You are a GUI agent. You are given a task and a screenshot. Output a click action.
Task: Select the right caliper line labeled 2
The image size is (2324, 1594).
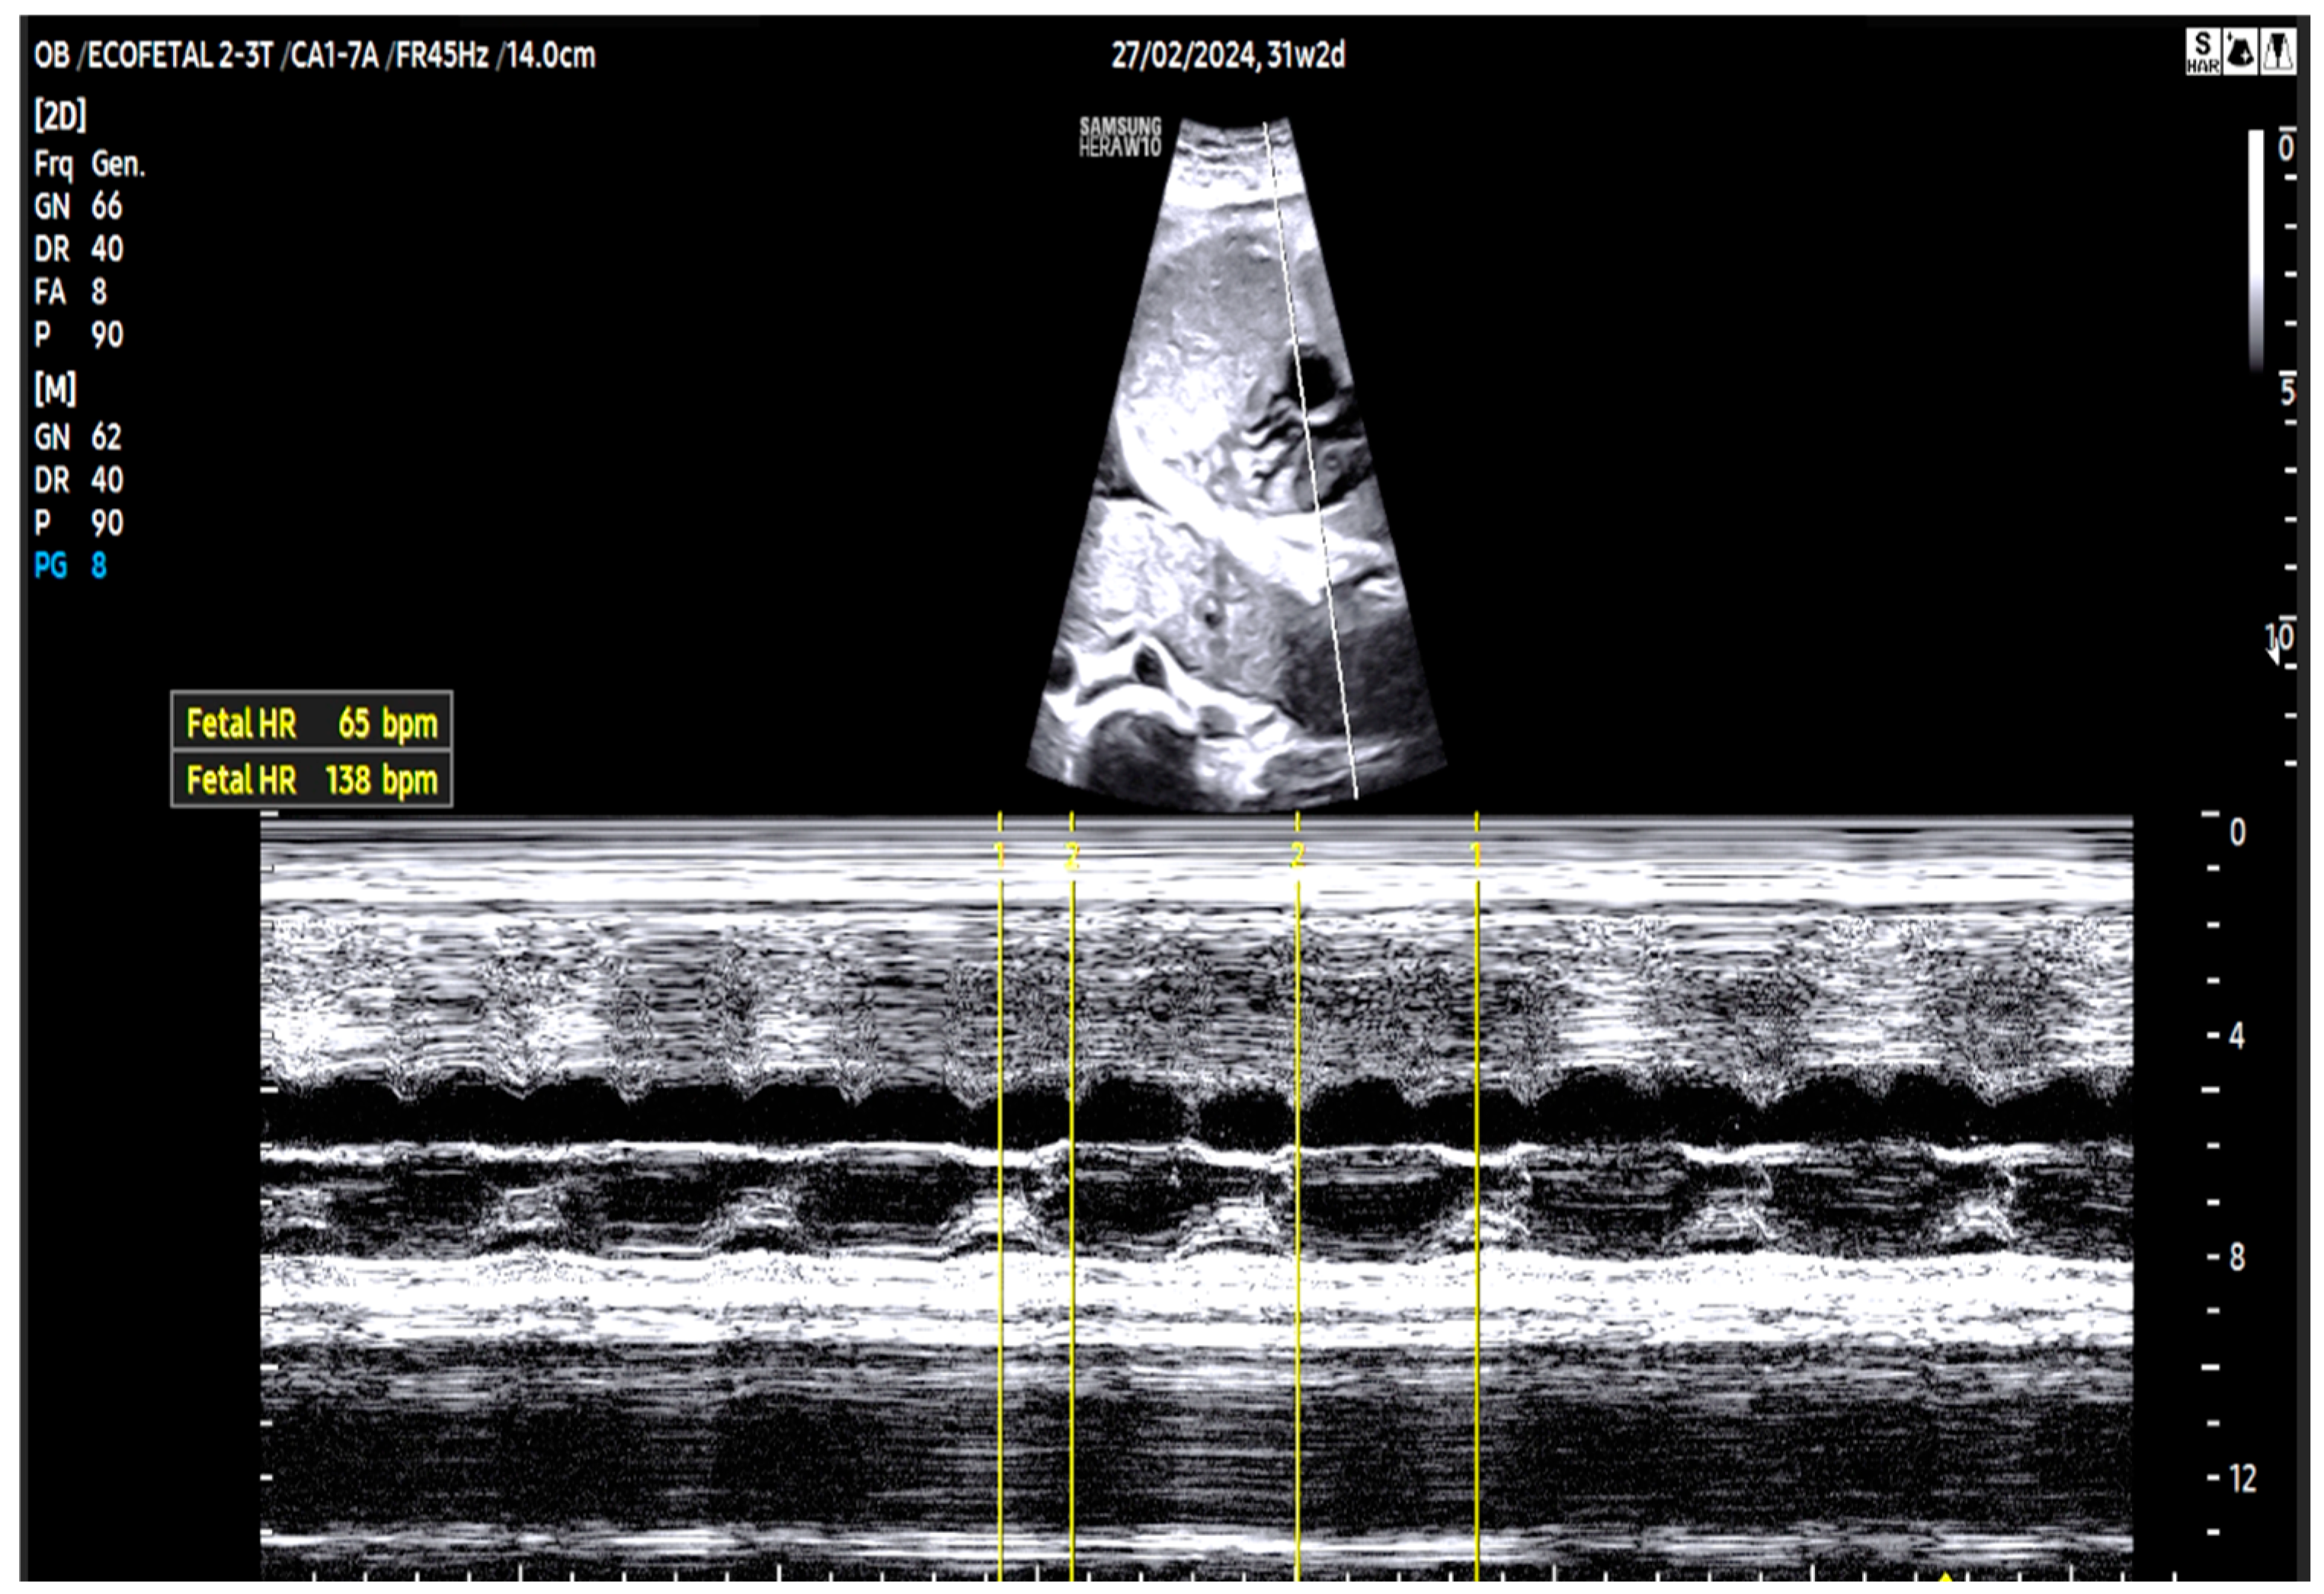tap(1297, 1200)
